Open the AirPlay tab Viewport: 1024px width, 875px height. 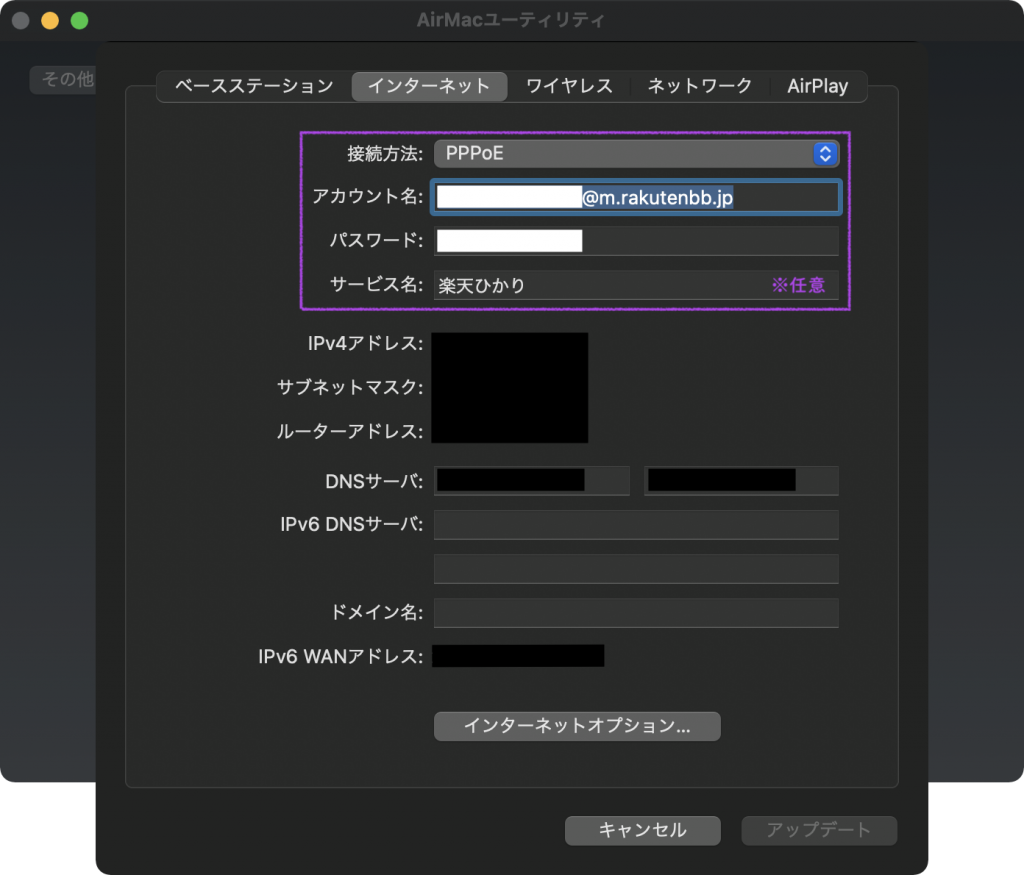(x=817, y=86)
